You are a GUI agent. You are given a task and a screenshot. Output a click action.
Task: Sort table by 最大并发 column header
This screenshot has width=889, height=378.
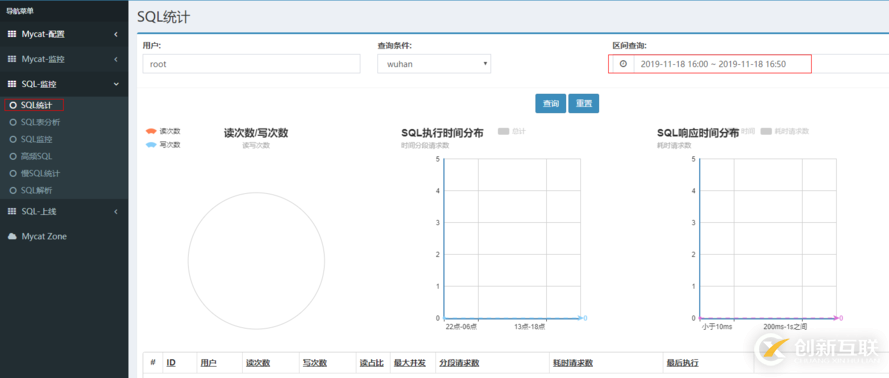coord(410,363)
